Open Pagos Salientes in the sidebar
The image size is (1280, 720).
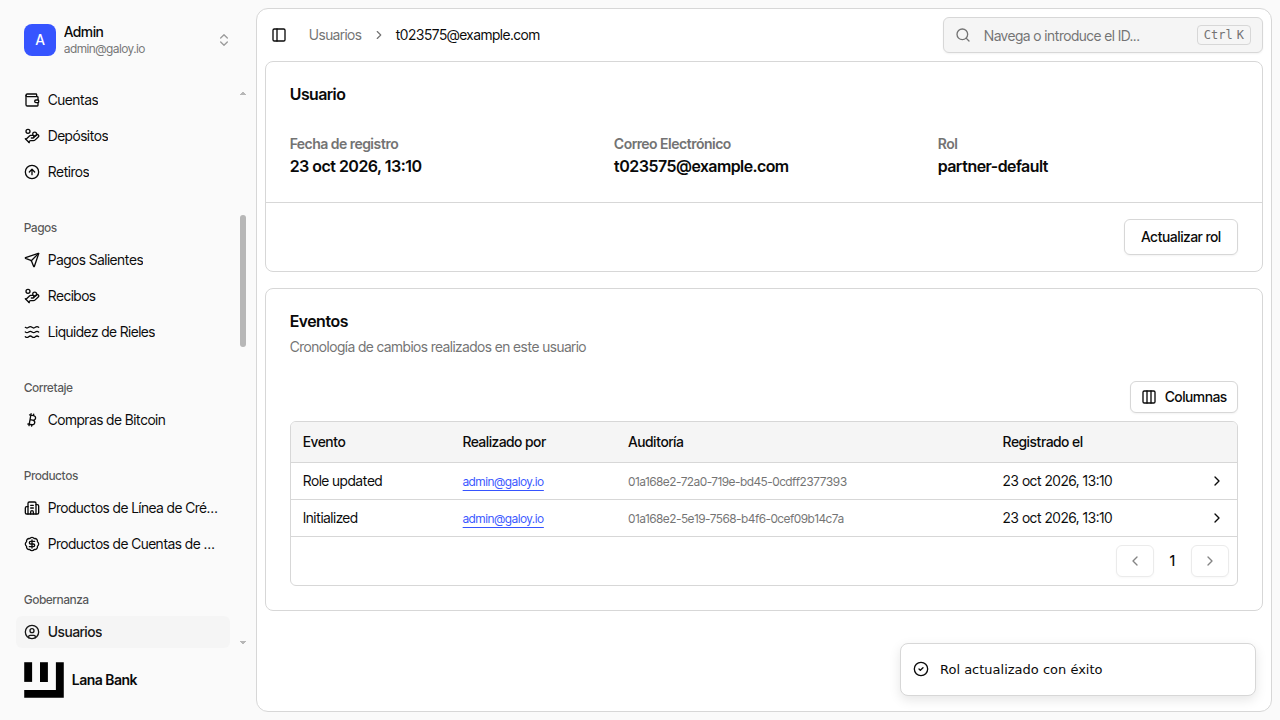(x=125, y=260)
